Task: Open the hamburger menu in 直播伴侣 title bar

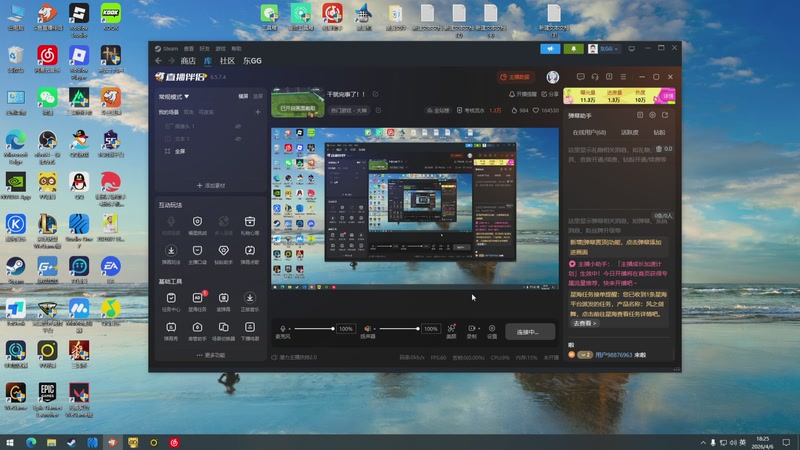Action: click(623, 77)
